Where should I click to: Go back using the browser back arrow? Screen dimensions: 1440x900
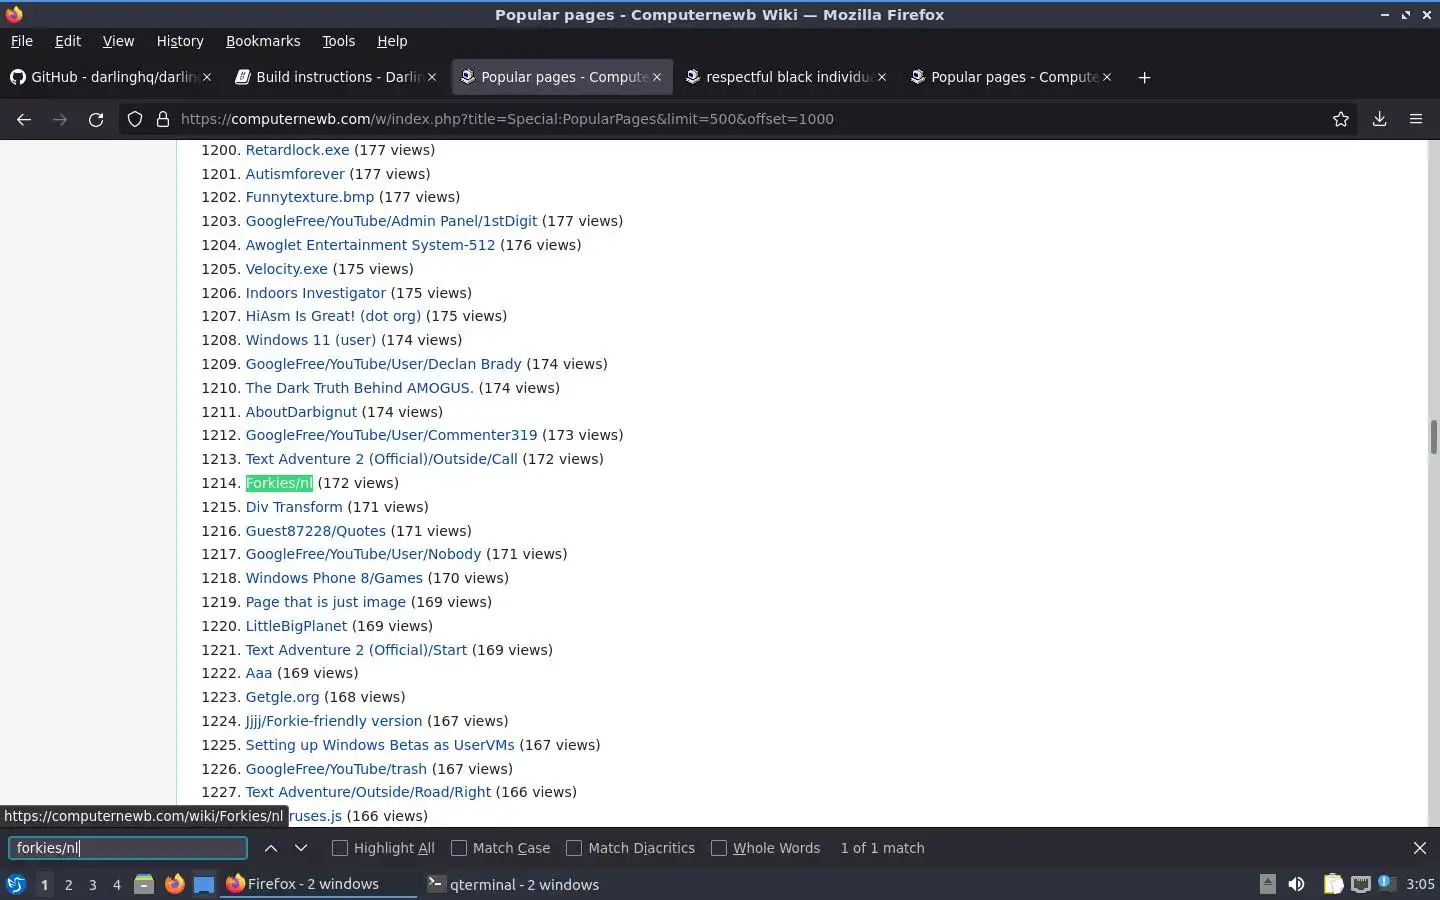(x=24, y=119)
